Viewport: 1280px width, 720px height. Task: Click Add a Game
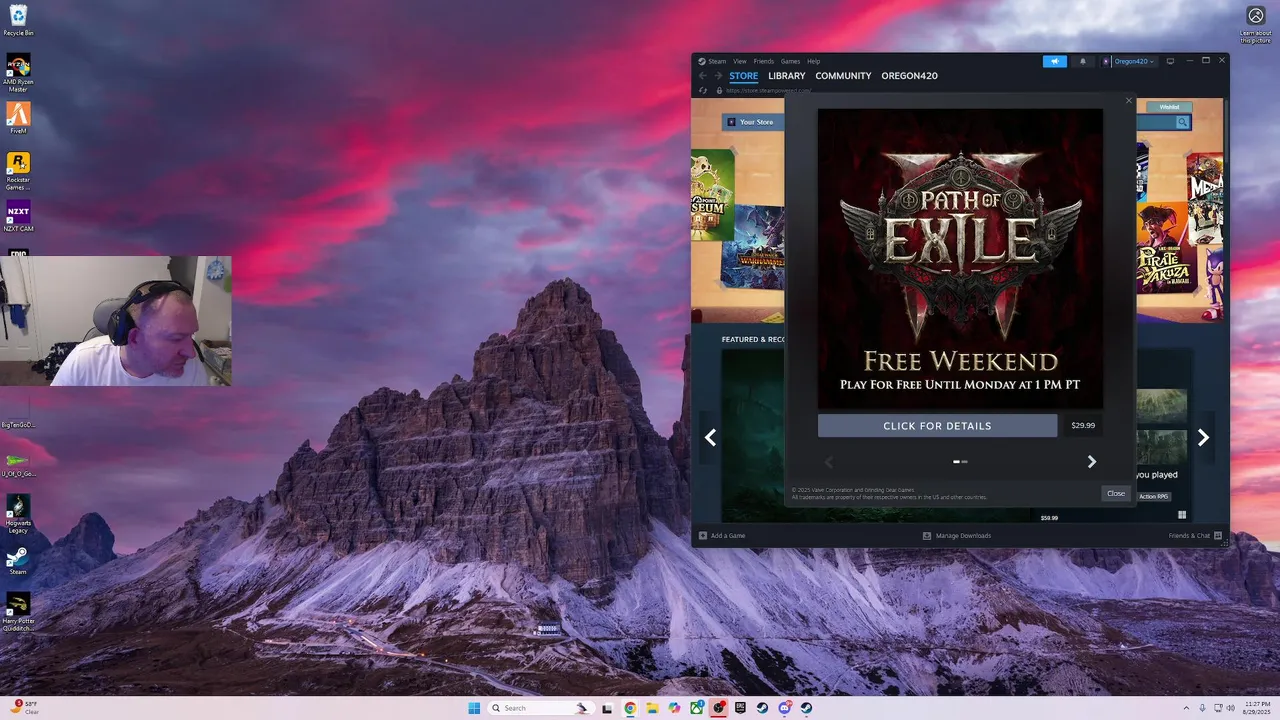pos(722,536)
